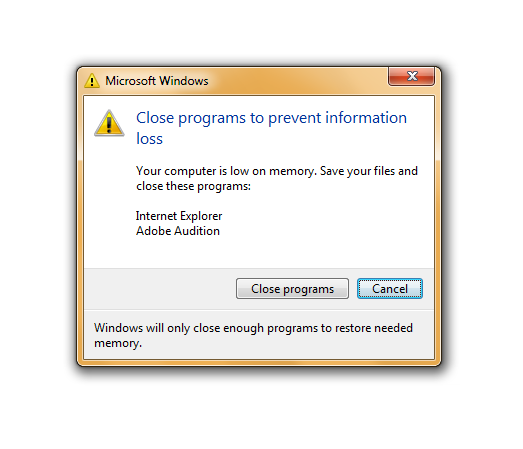523x449 pixels.
Task: Click the Close programs button
Action: click(292, 289)
